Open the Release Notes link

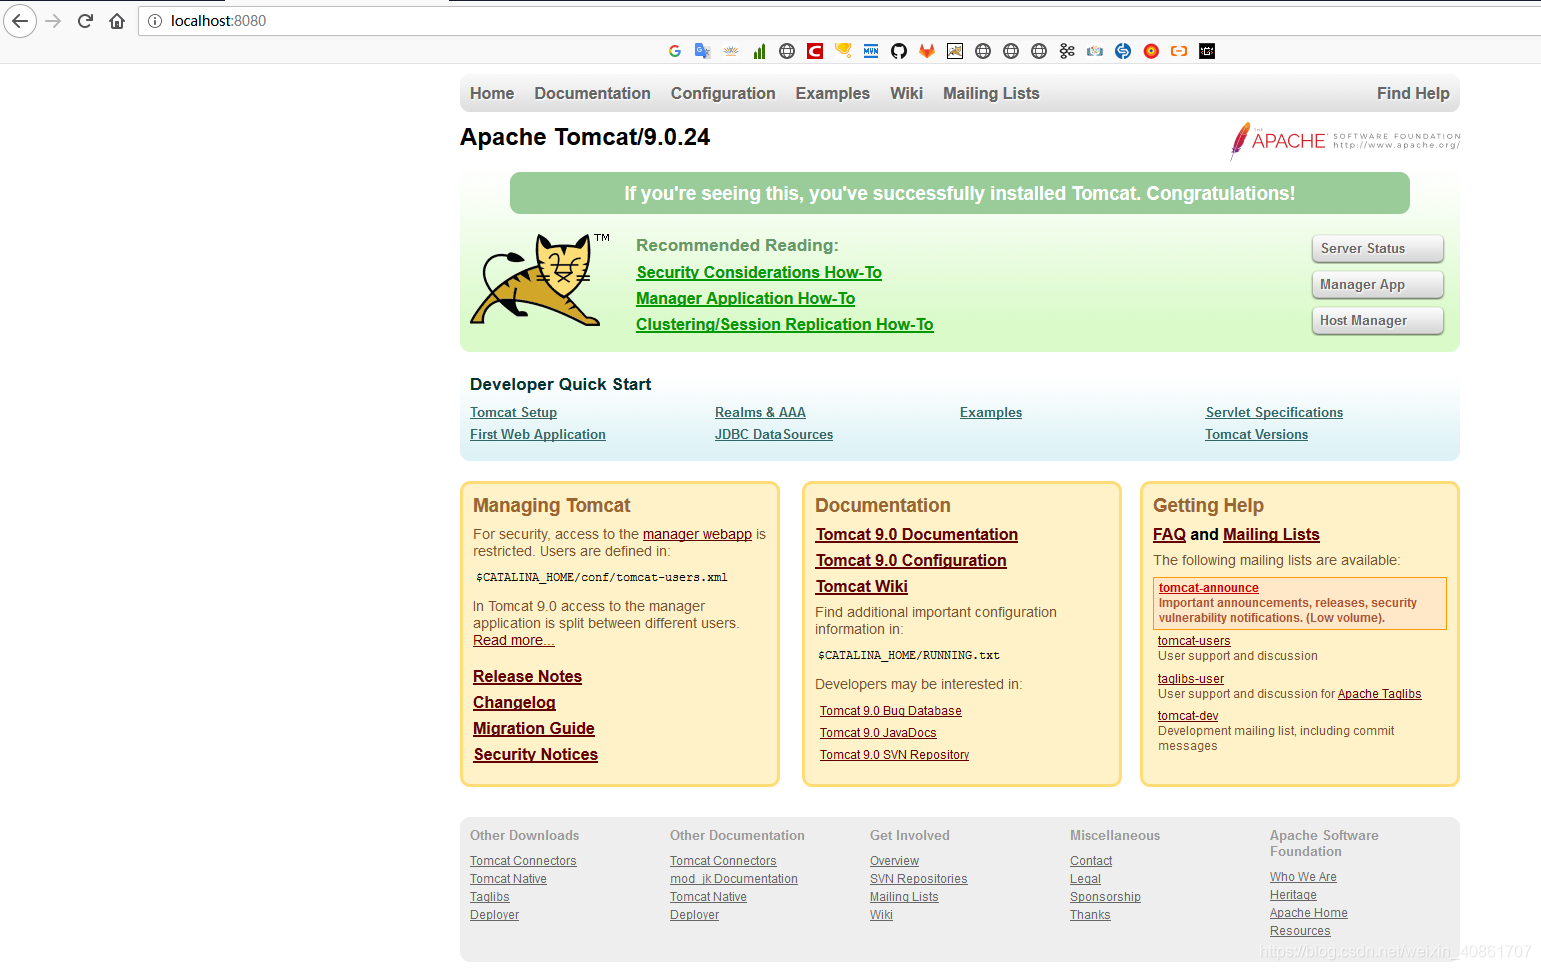point(527,677)
